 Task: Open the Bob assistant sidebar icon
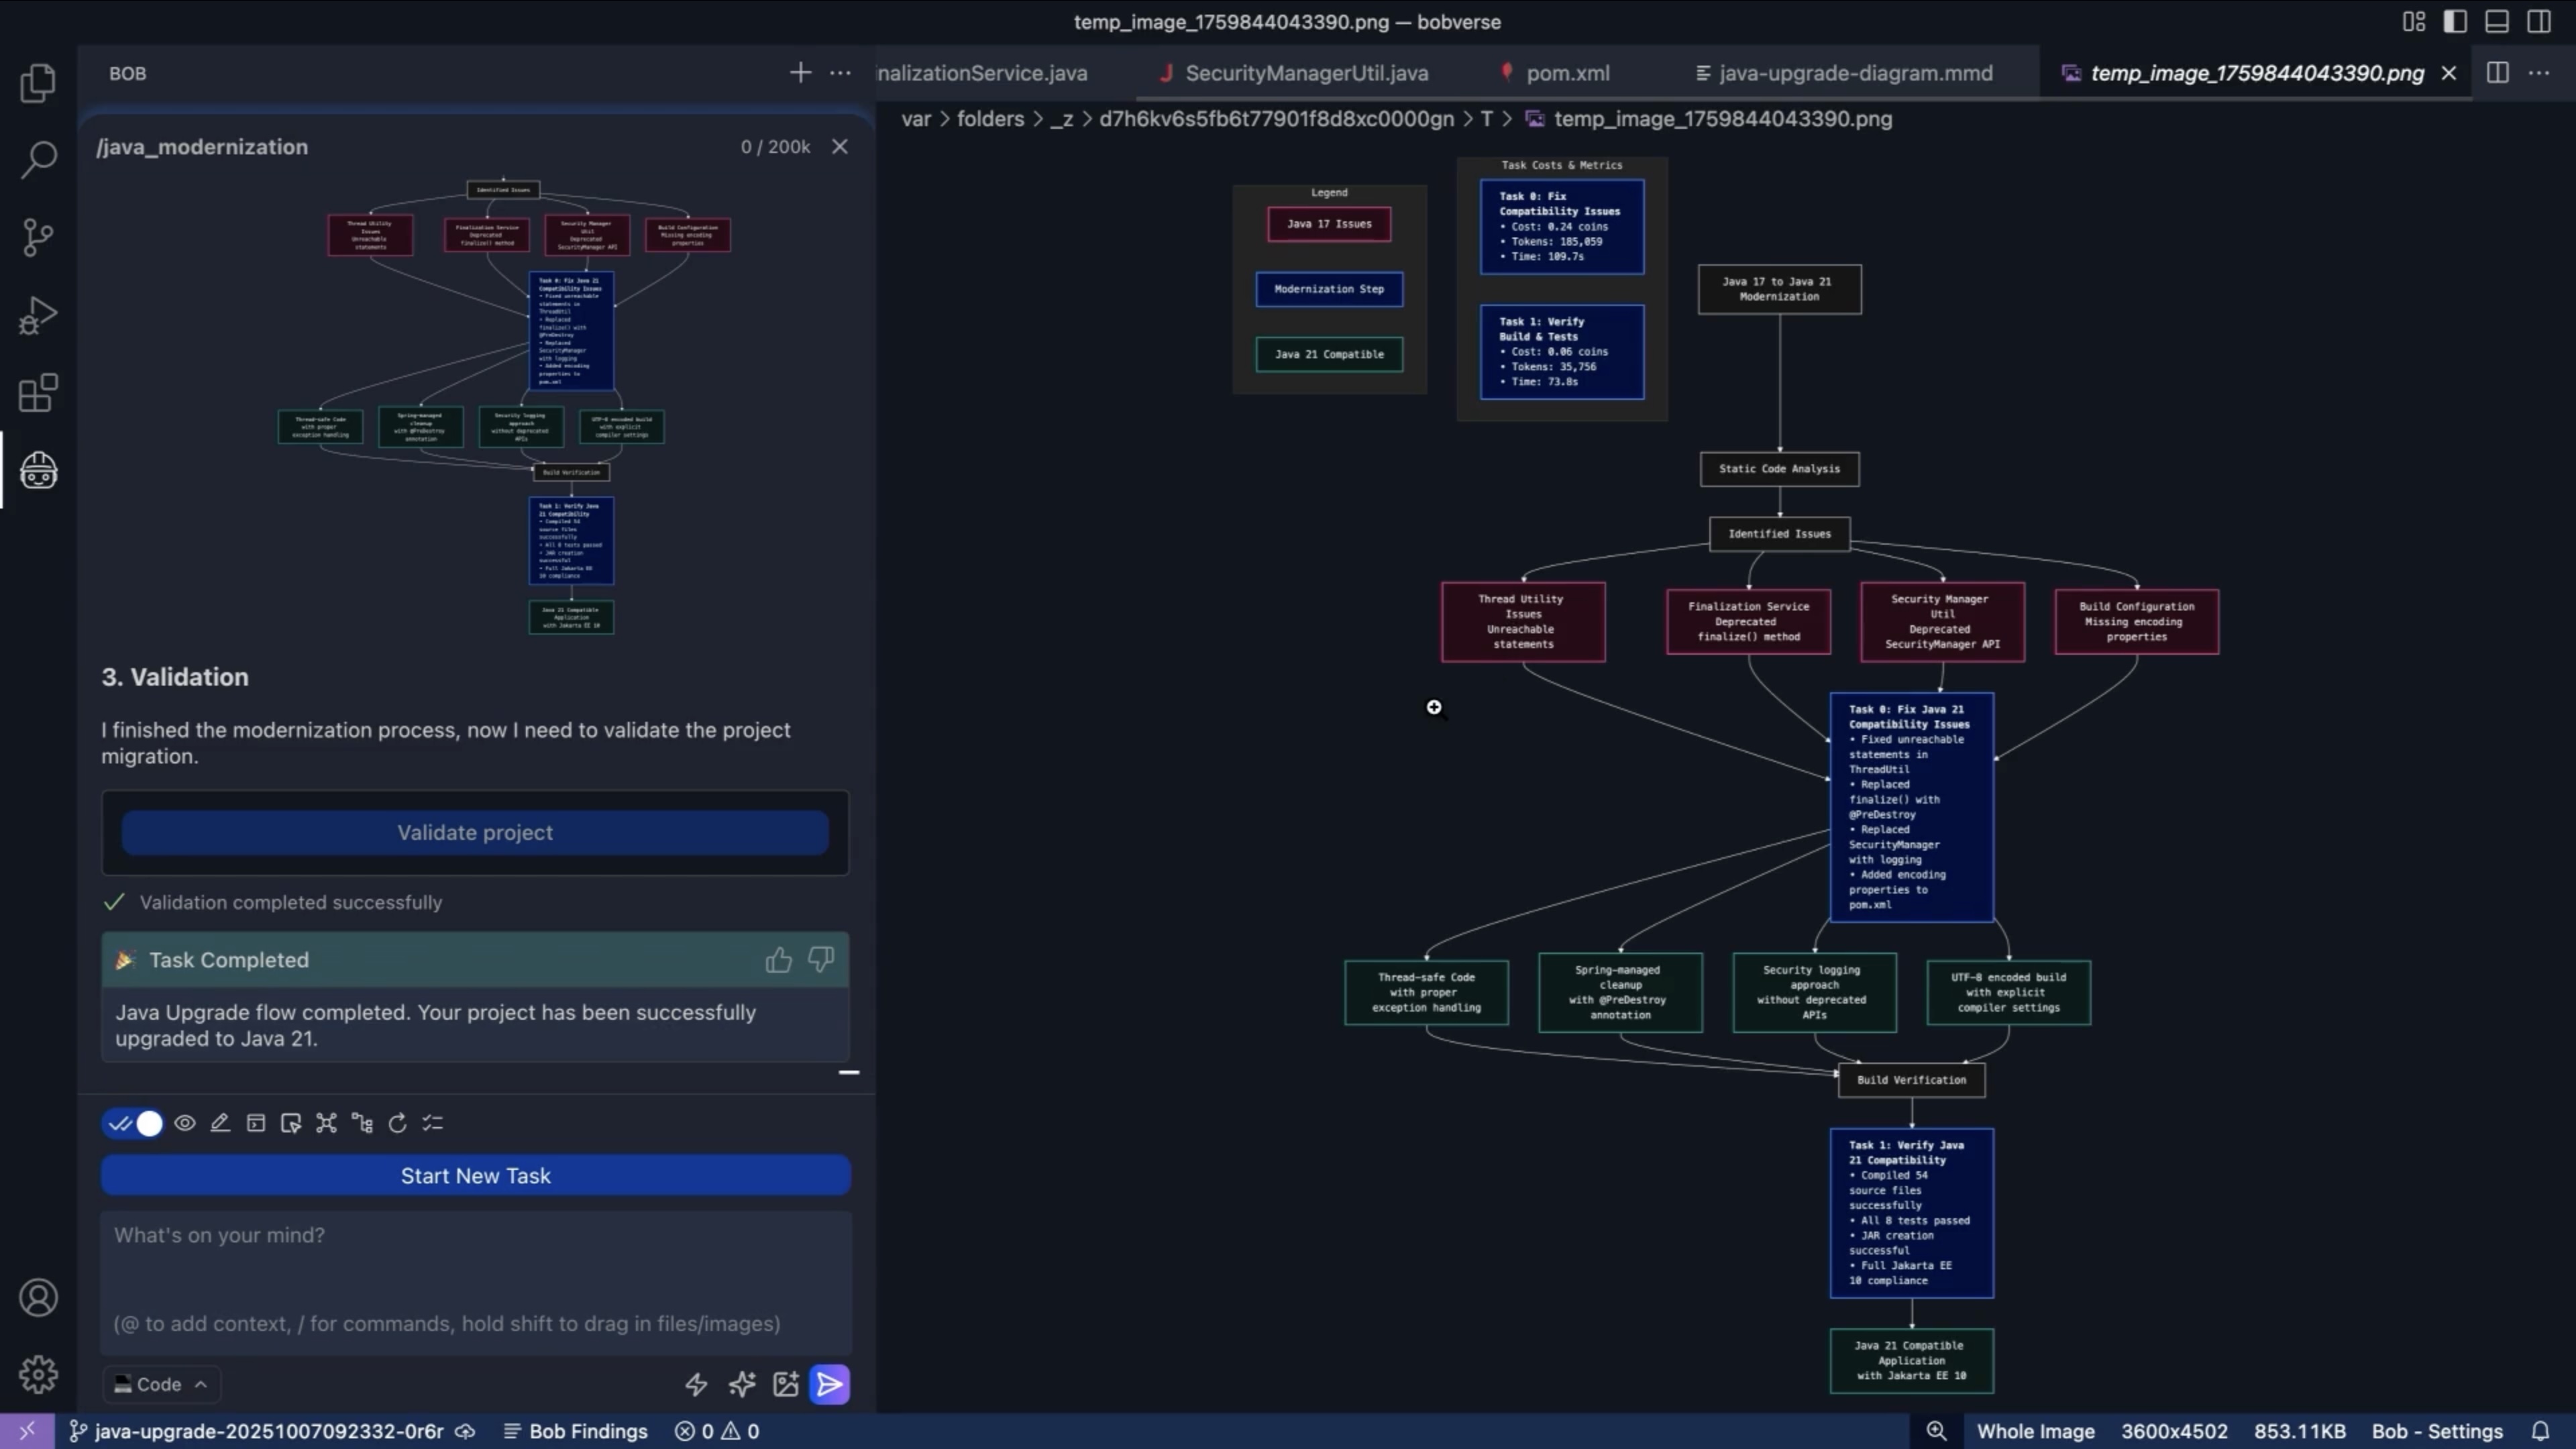(38, 470)
